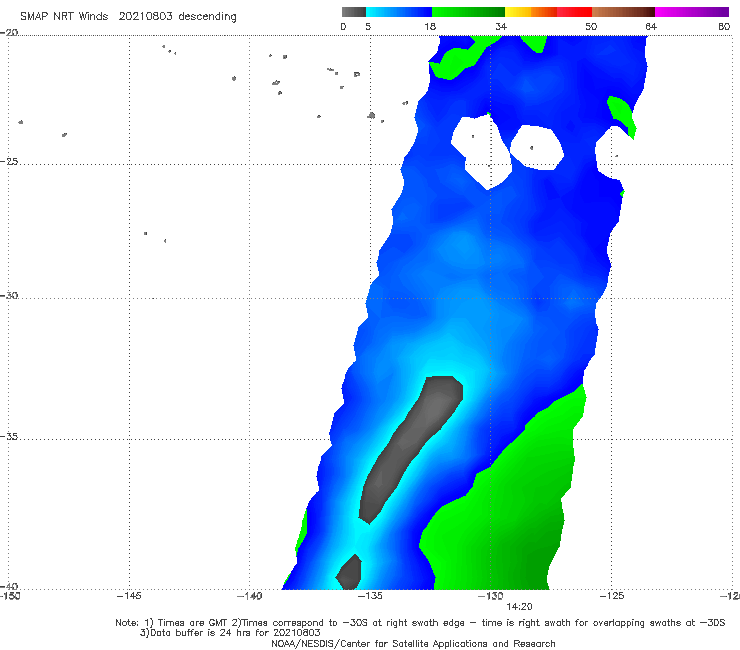Screen dimensions: 740x650
Task: Click the large elongated gray low-wind patch
Action: point(411,448)
